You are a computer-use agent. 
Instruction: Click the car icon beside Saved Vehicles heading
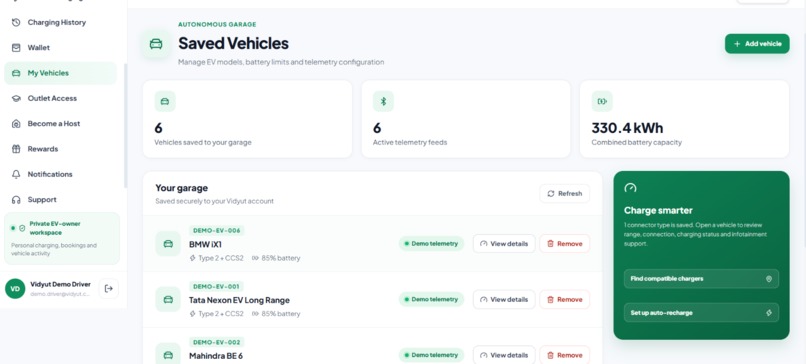[x=156, y=44]
